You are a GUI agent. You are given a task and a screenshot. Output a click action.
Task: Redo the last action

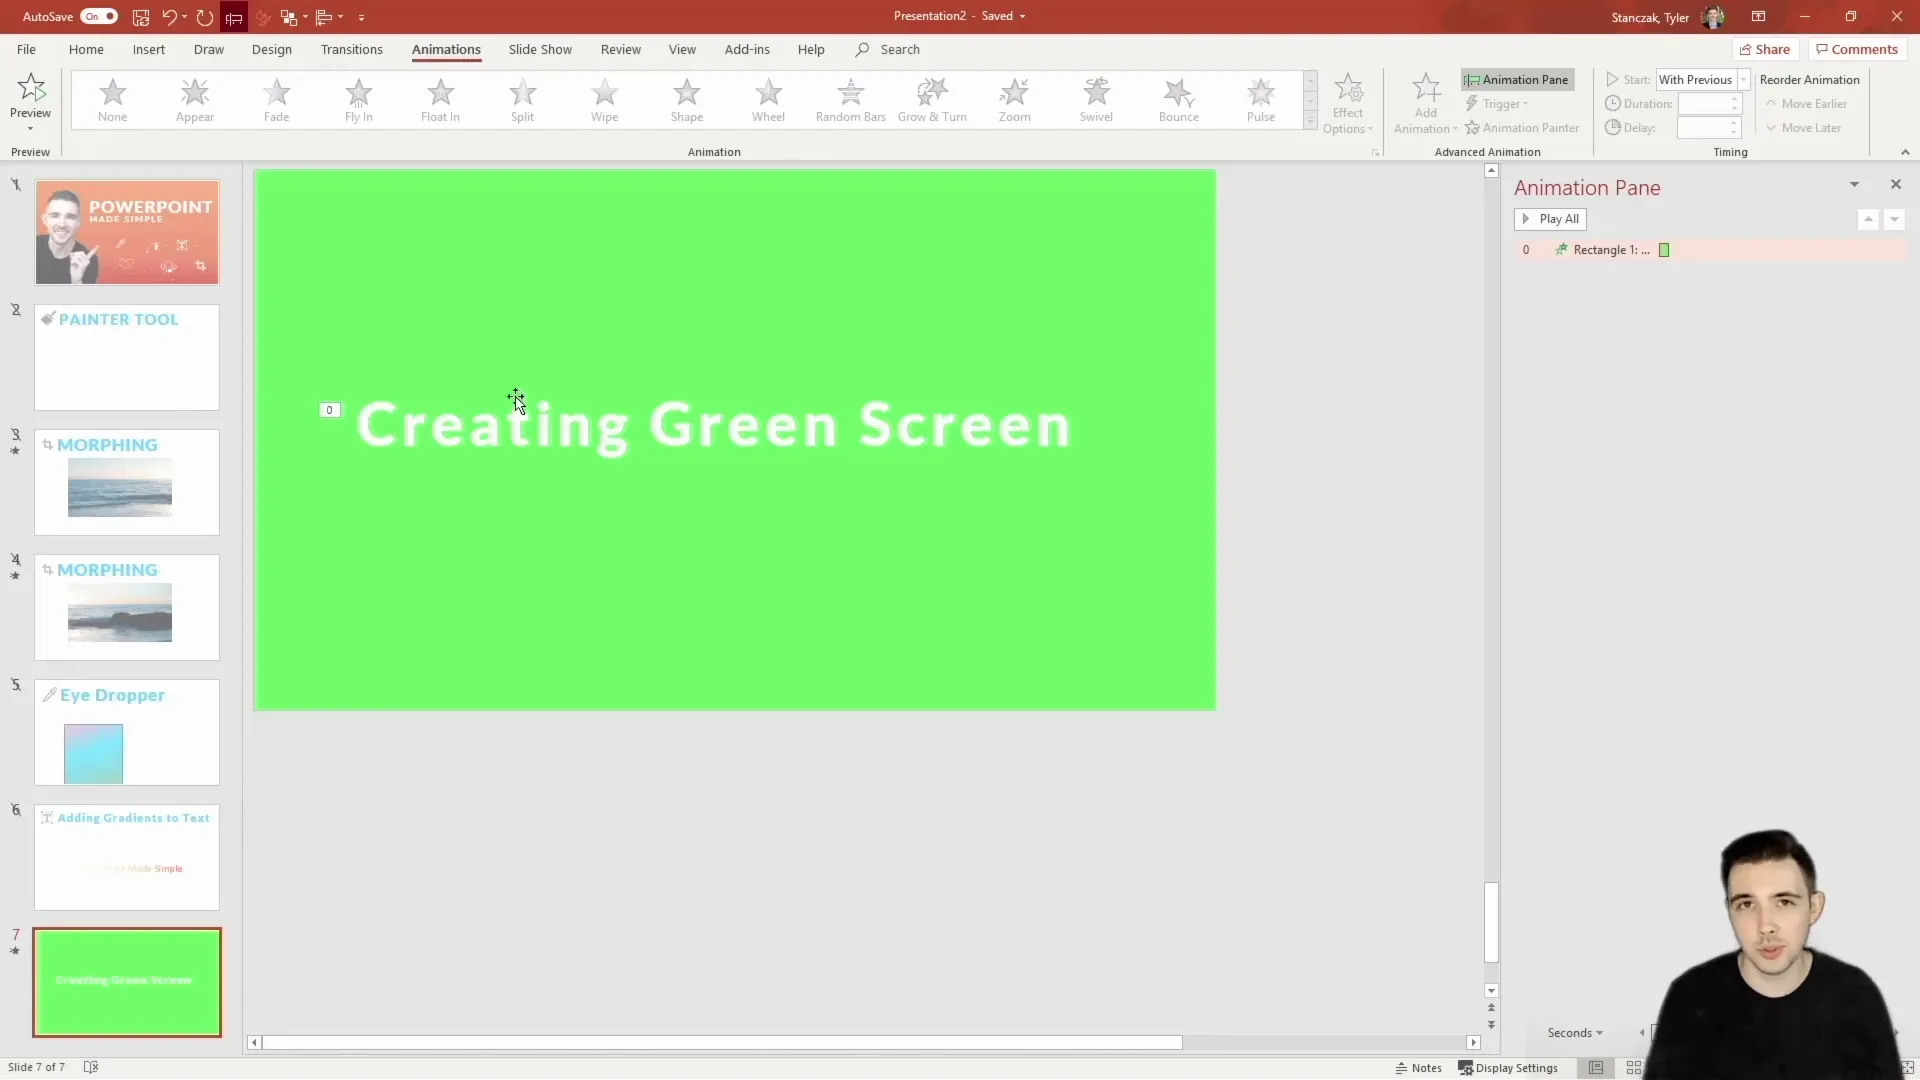[204, 17]
